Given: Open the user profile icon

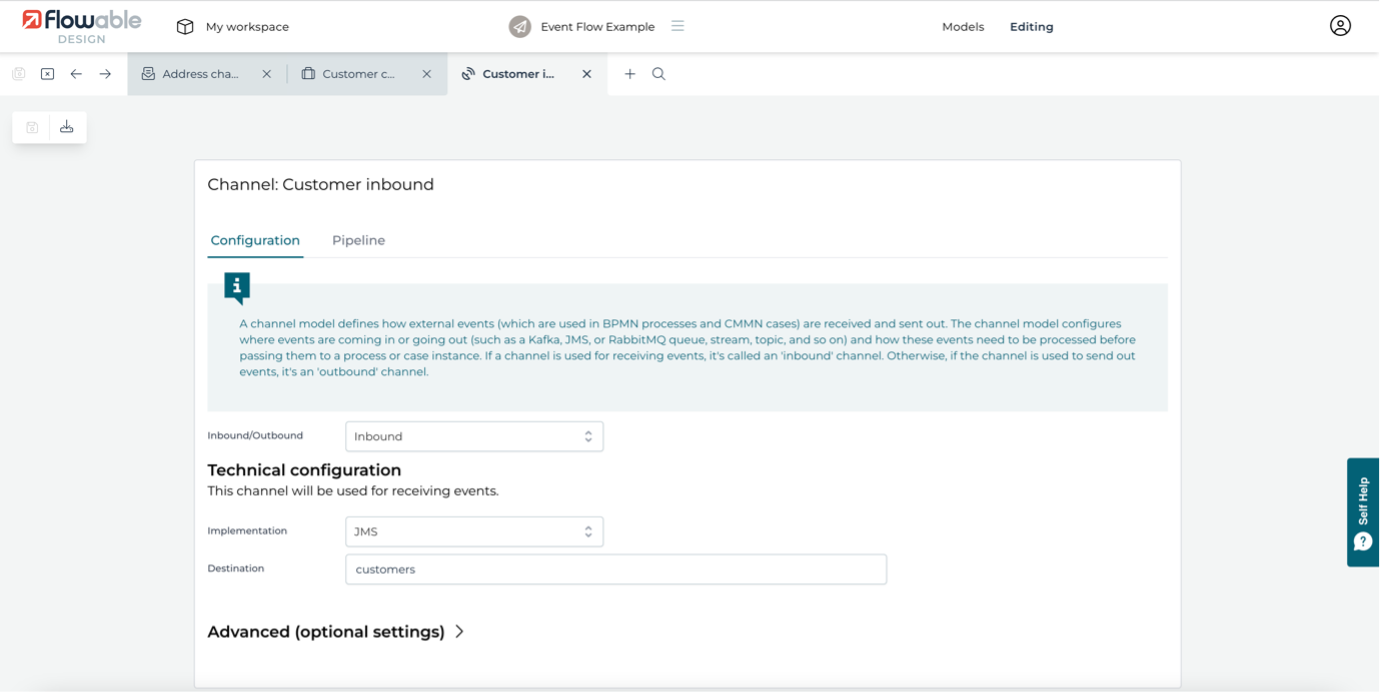Looking at the screenshot, I should 1340,26.
